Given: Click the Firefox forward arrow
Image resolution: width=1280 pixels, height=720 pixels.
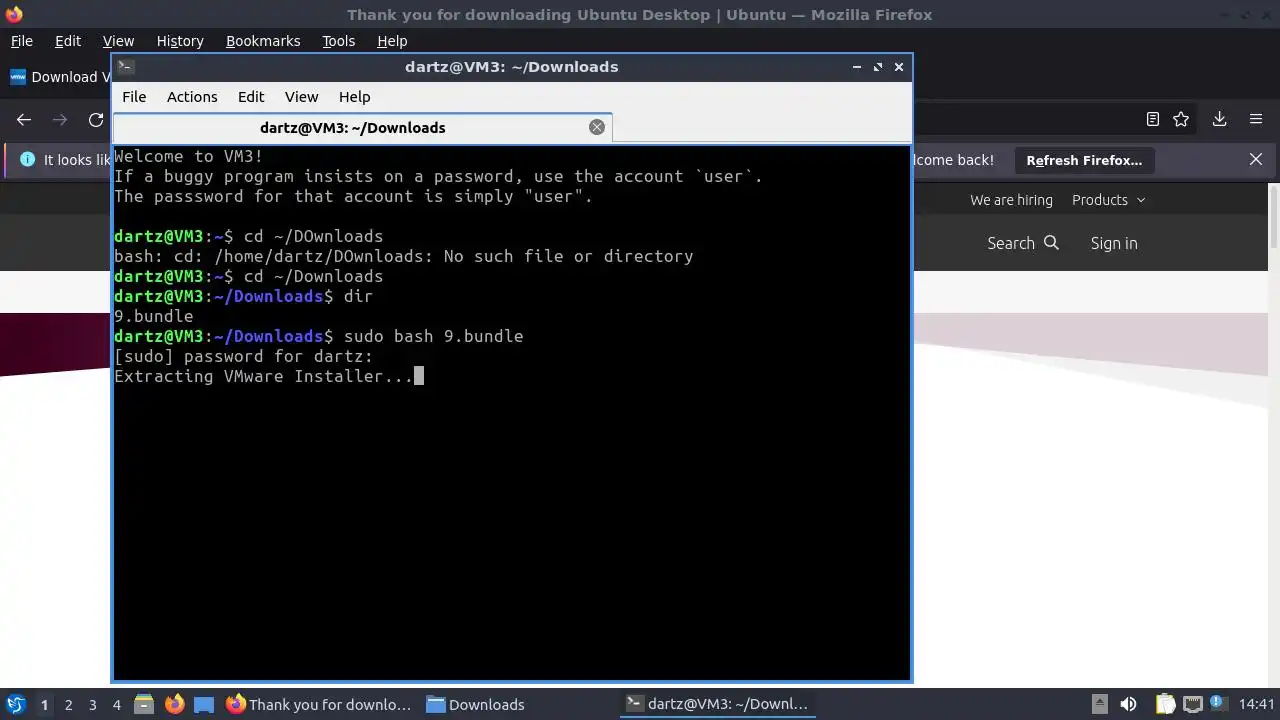Looking at the screenshot, I should [x=60, y=120].
